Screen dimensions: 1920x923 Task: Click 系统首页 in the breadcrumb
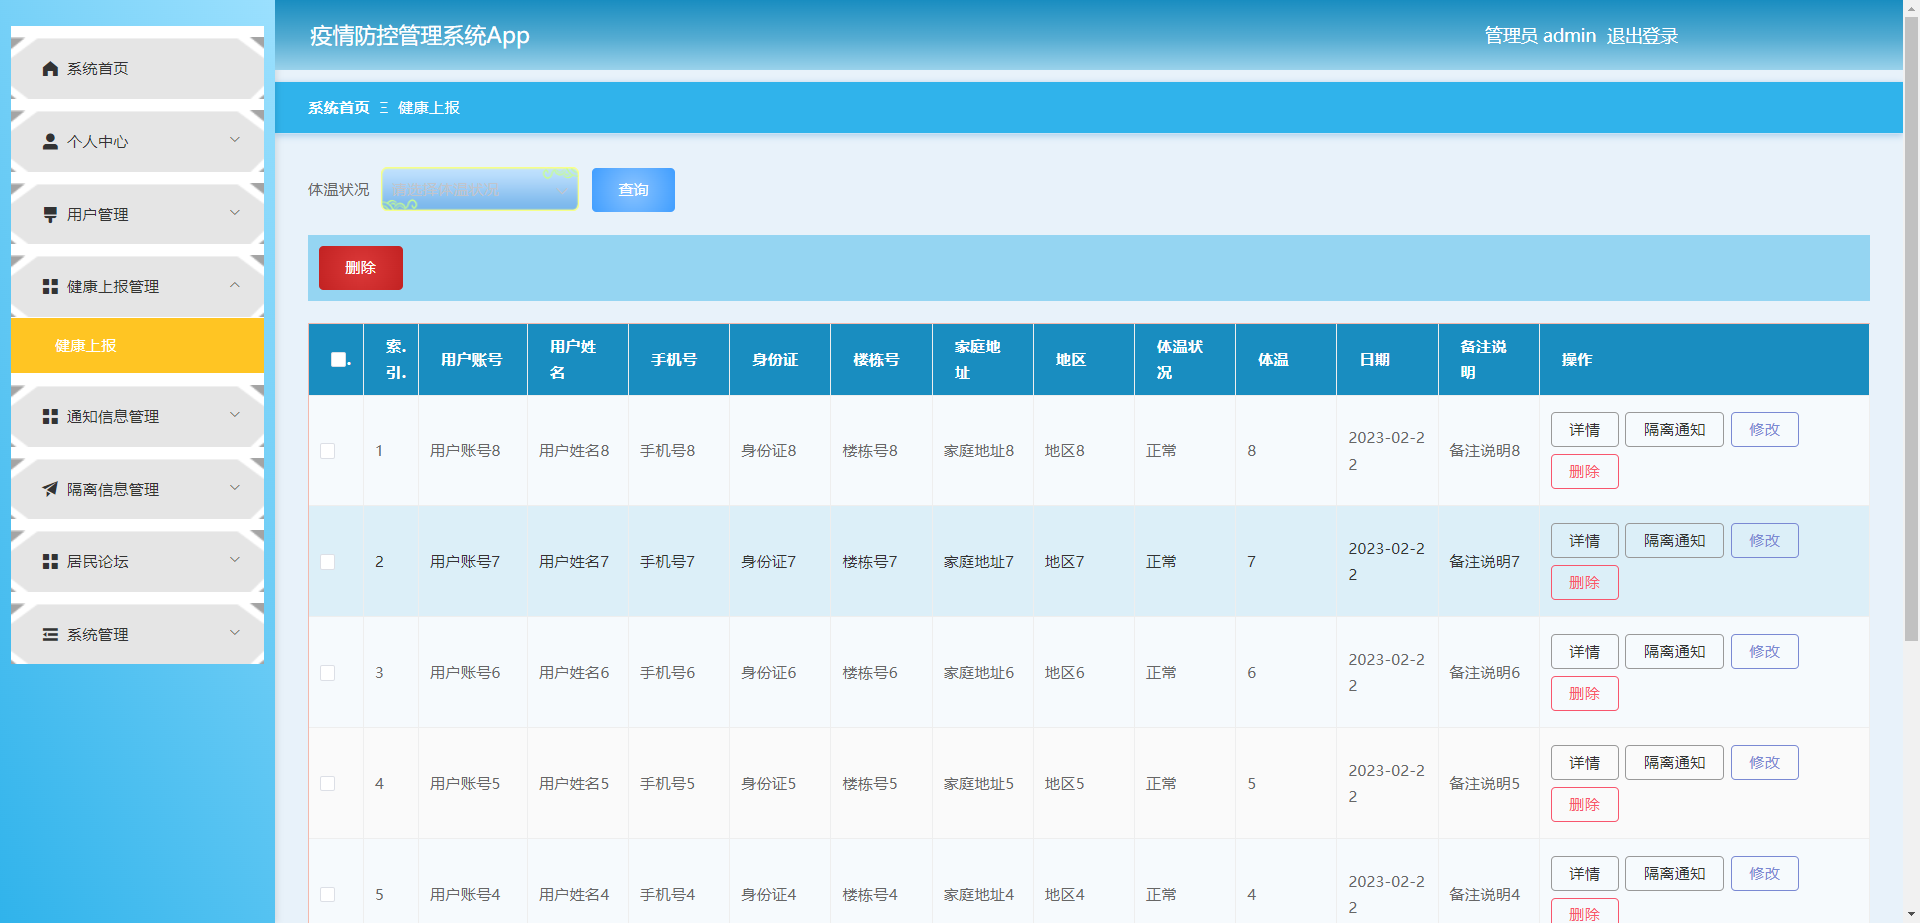[339, 108]
